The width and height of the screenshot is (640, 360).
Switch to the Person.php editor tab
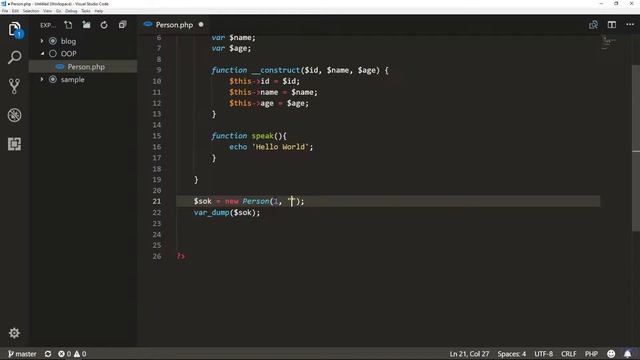[x=173, y=25]
